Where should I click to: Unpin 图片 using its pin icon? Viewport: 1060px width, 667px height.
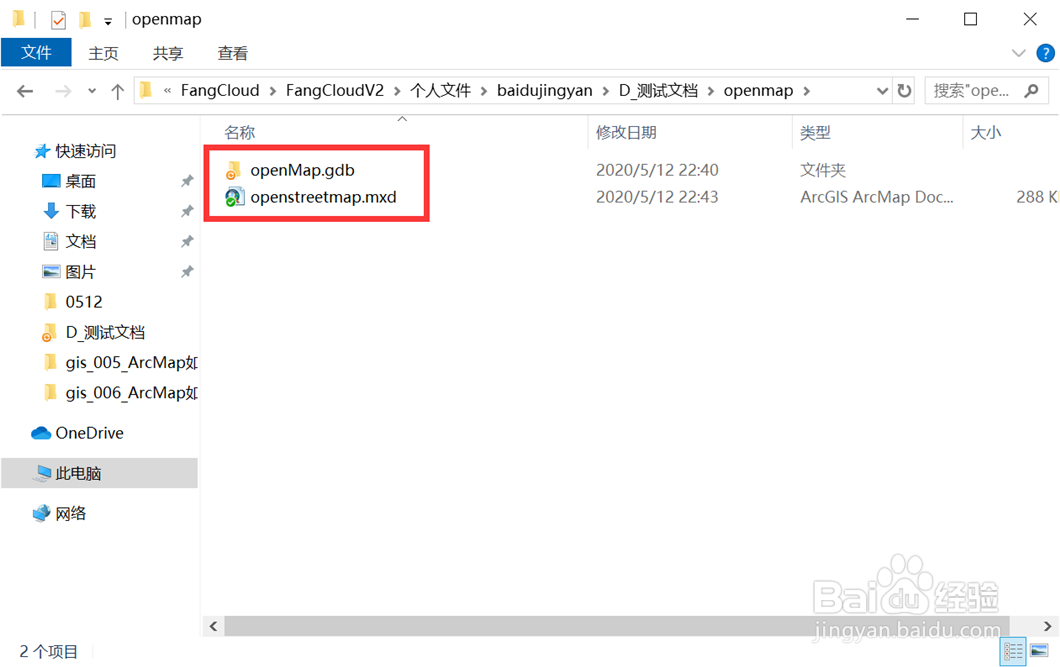pyautogui.click(x=187, y=272)
